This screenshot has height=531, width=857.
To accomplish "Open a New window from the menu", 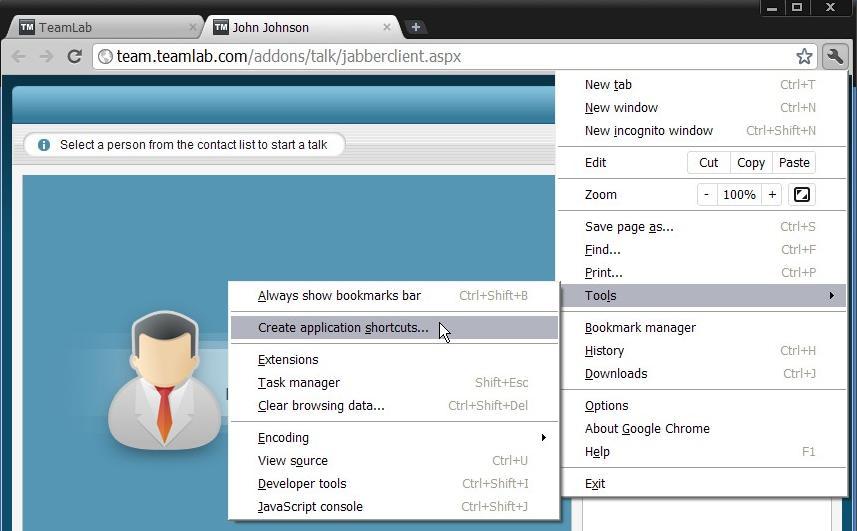I will pyautogui.click(x=701, y=108).
